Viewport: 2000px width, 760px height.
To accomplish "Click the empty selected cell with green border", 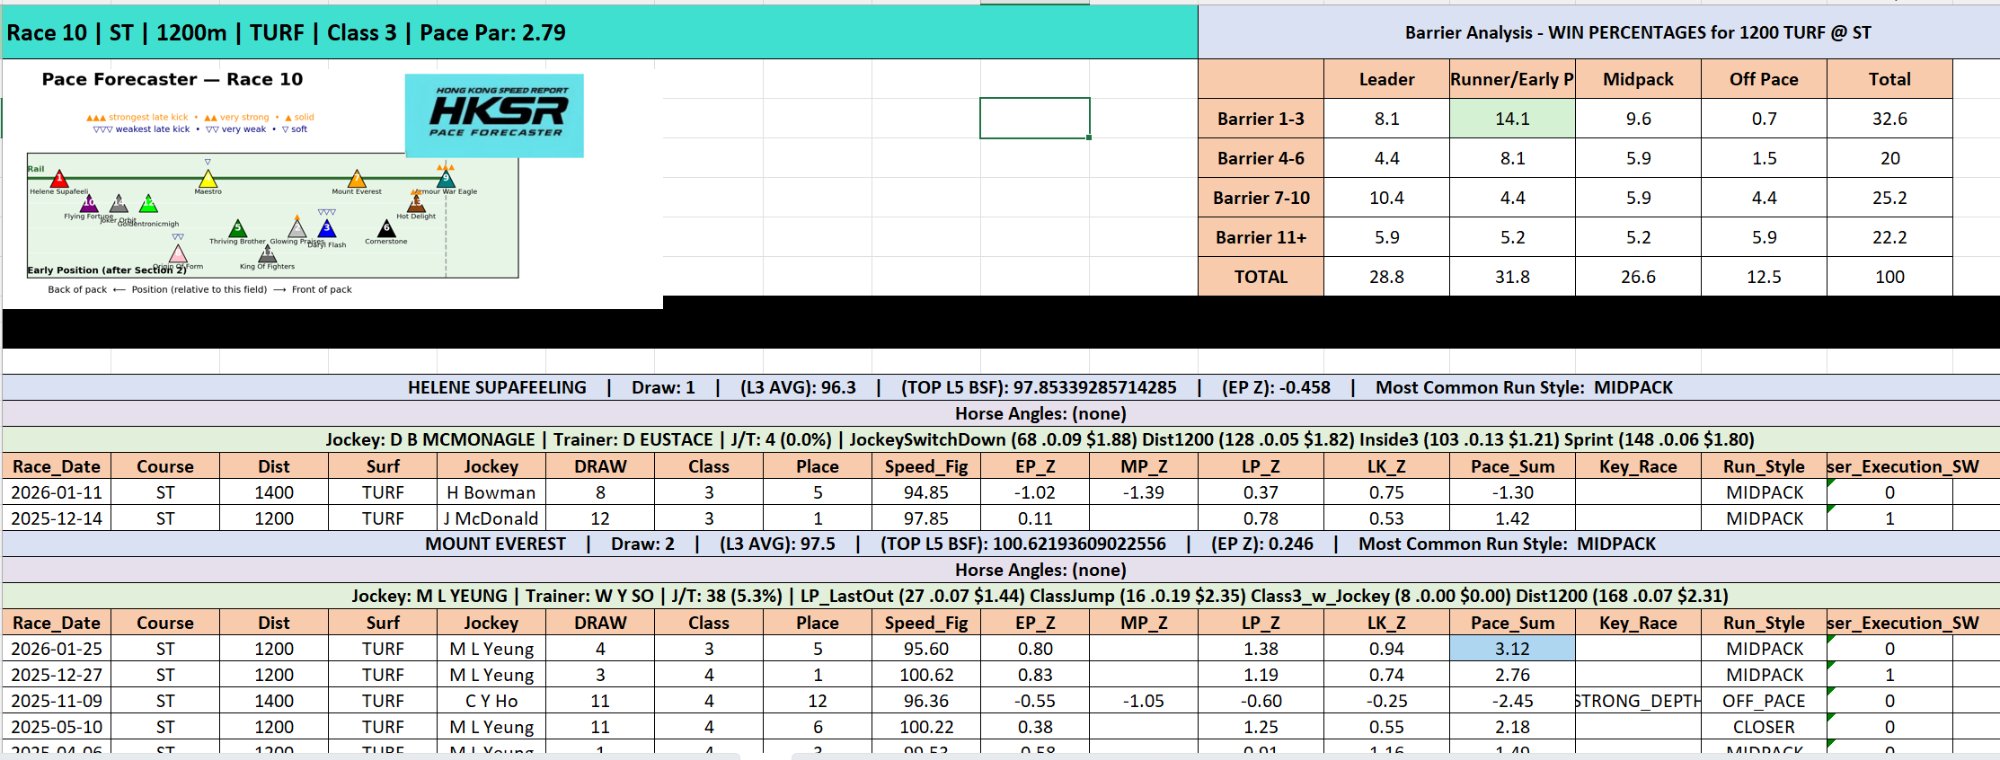I will point(1034,118).
